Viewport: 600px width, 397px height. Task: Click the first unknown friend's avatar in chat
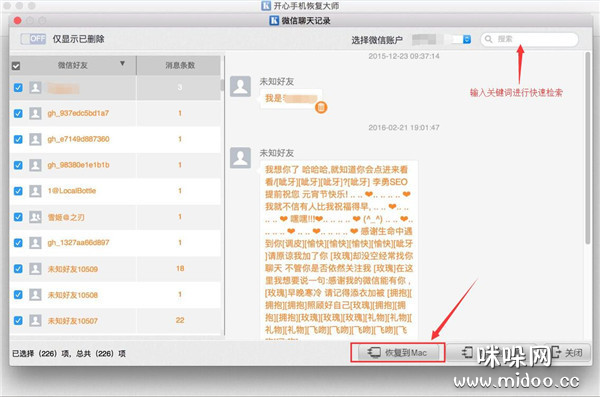click(240, 87)
